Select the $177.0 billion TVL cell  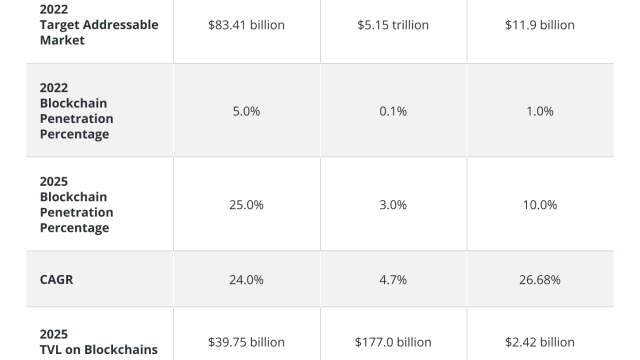tap(393, 342)
